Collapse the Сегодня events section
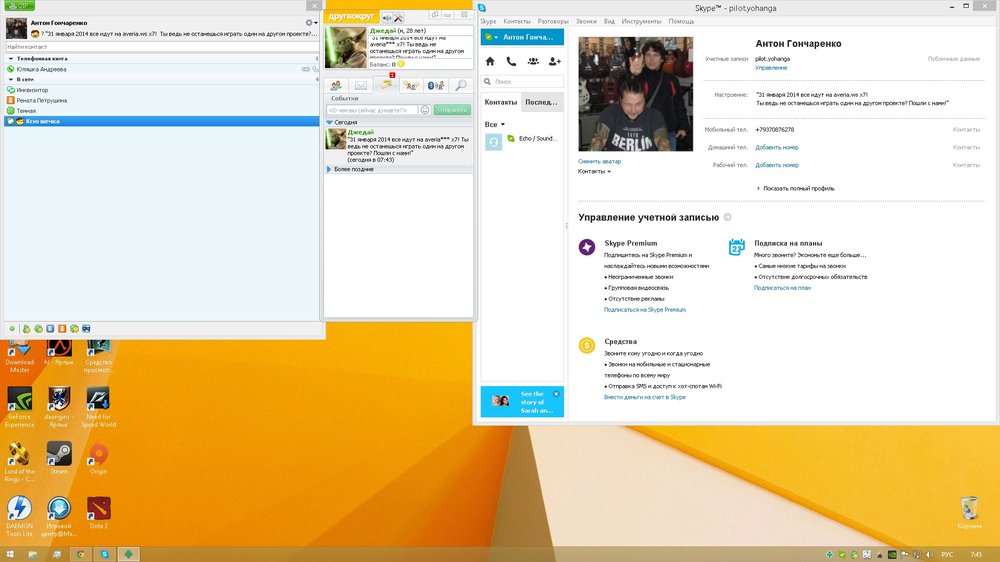 pyautogui.click(x=329, y=122)
